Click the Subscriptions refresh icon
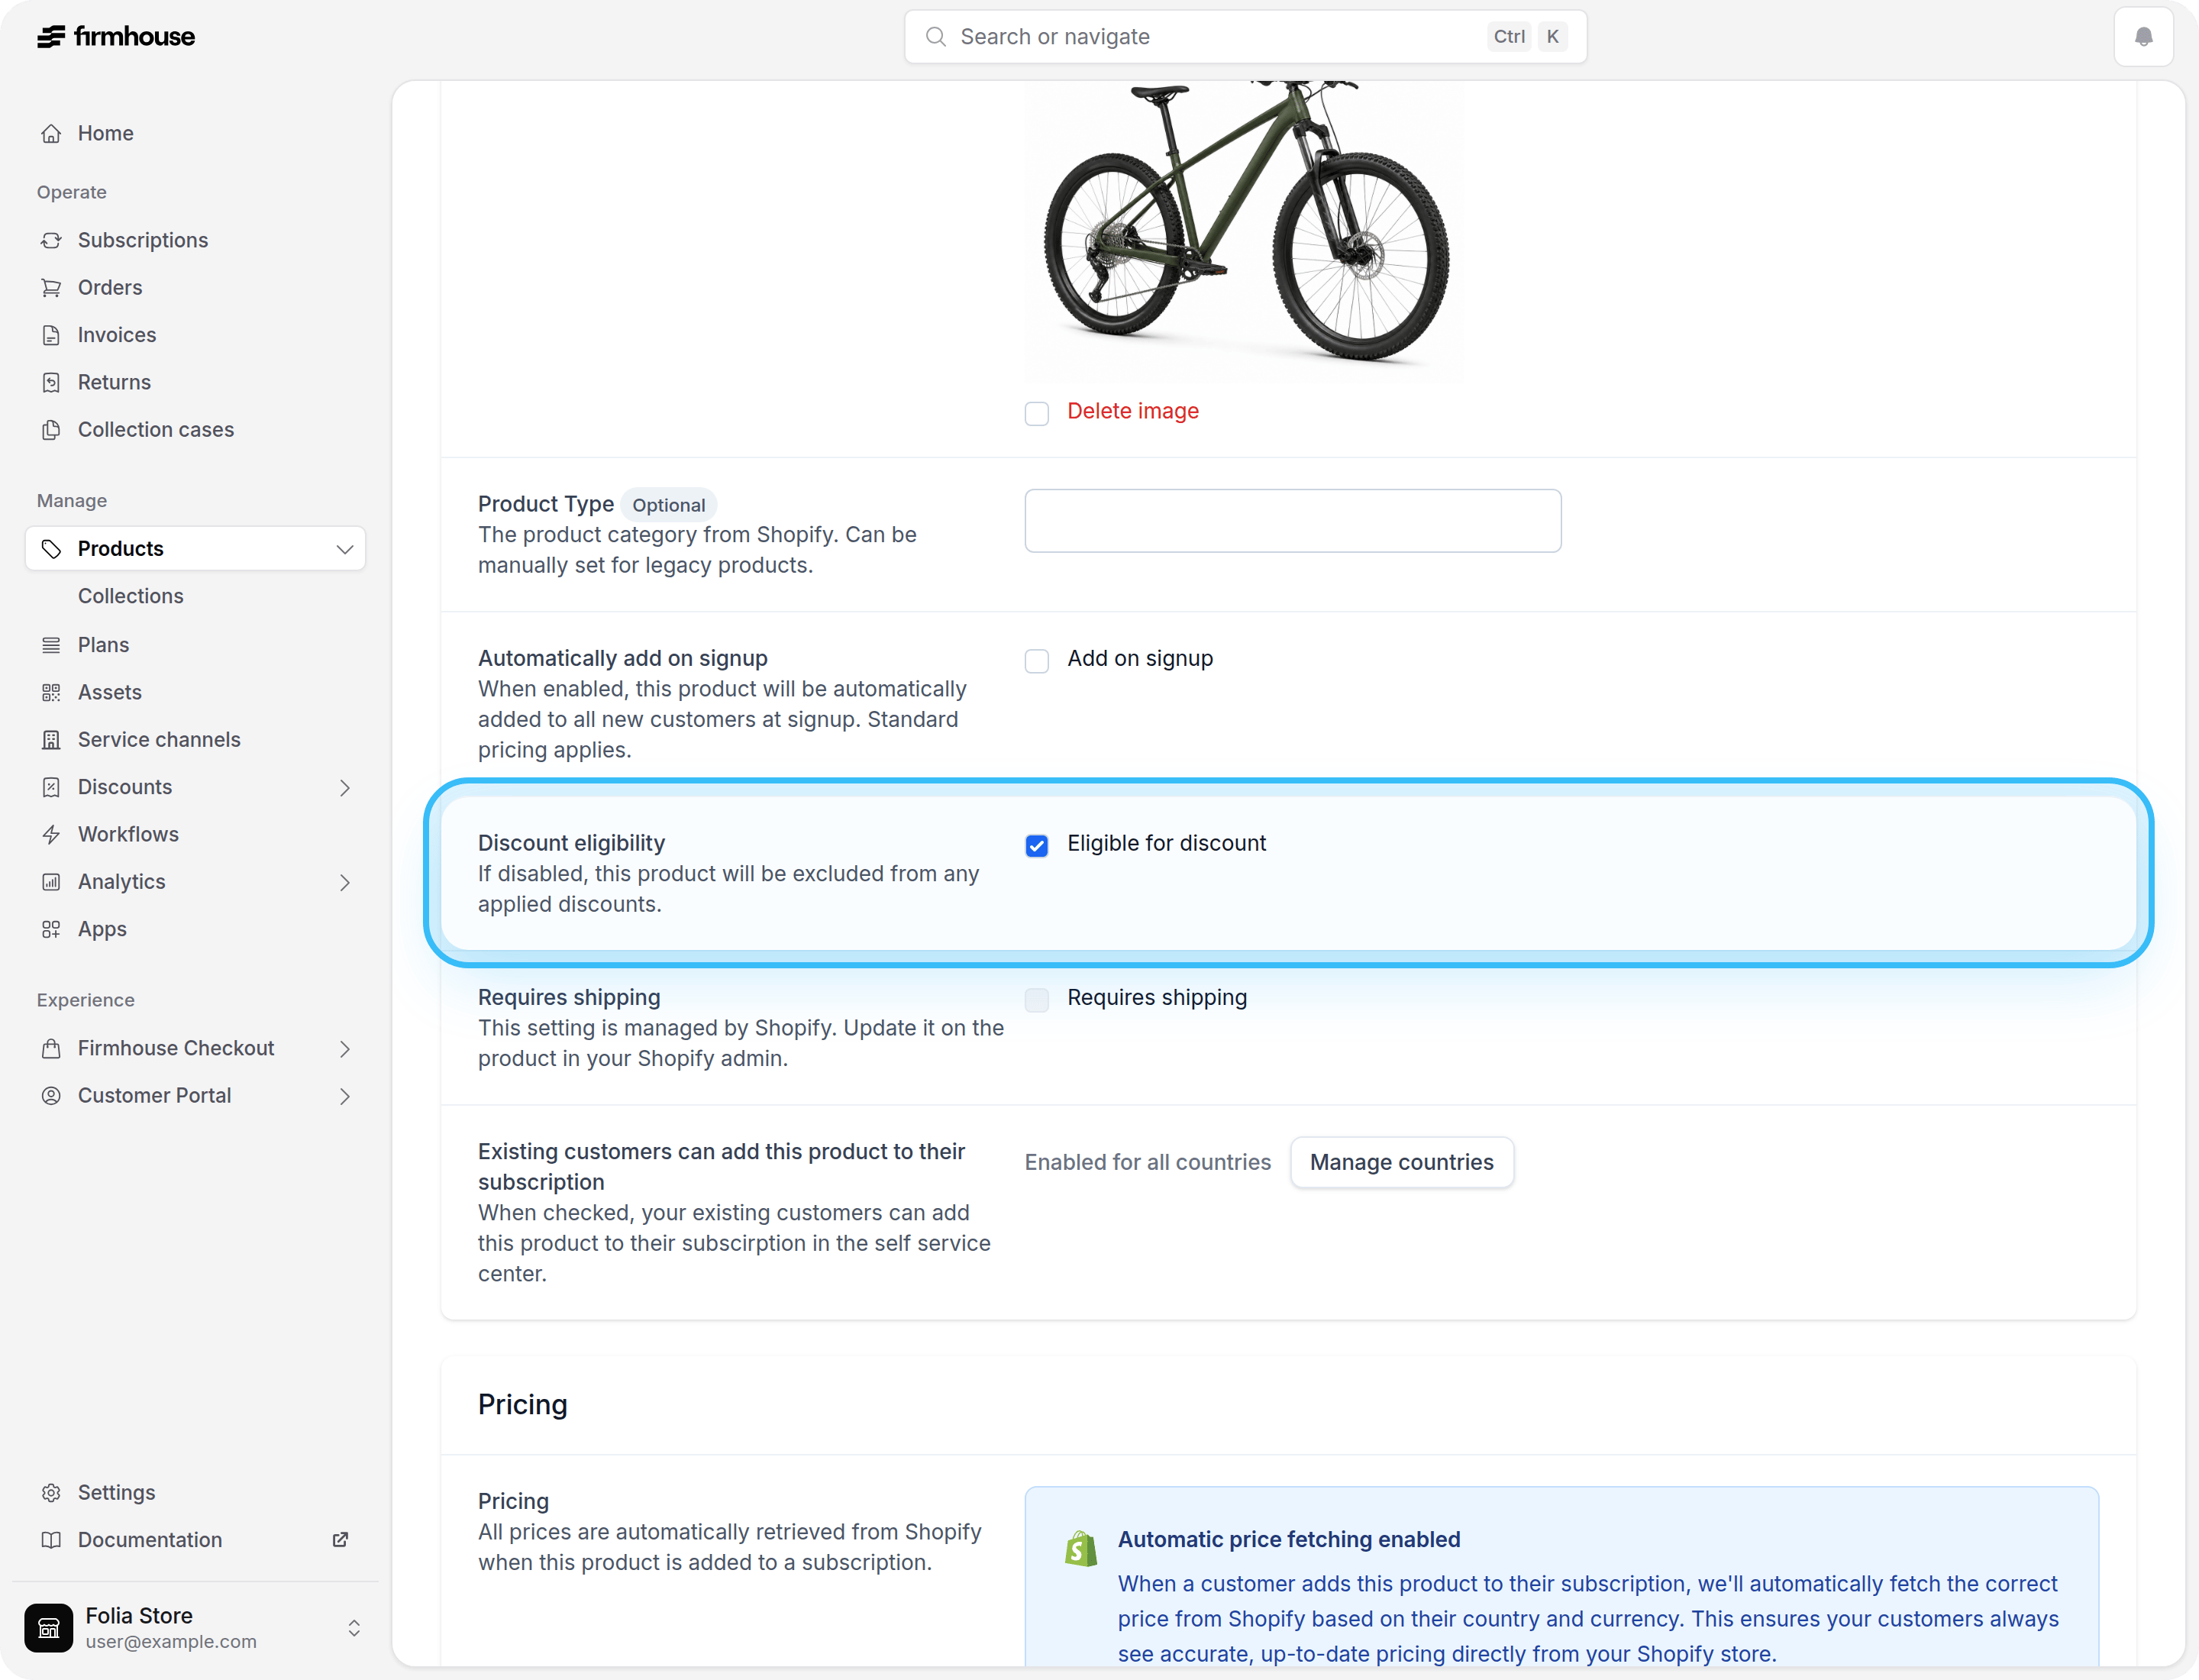Viewport: 2199px width, 1680px height. tap(51, 241)
